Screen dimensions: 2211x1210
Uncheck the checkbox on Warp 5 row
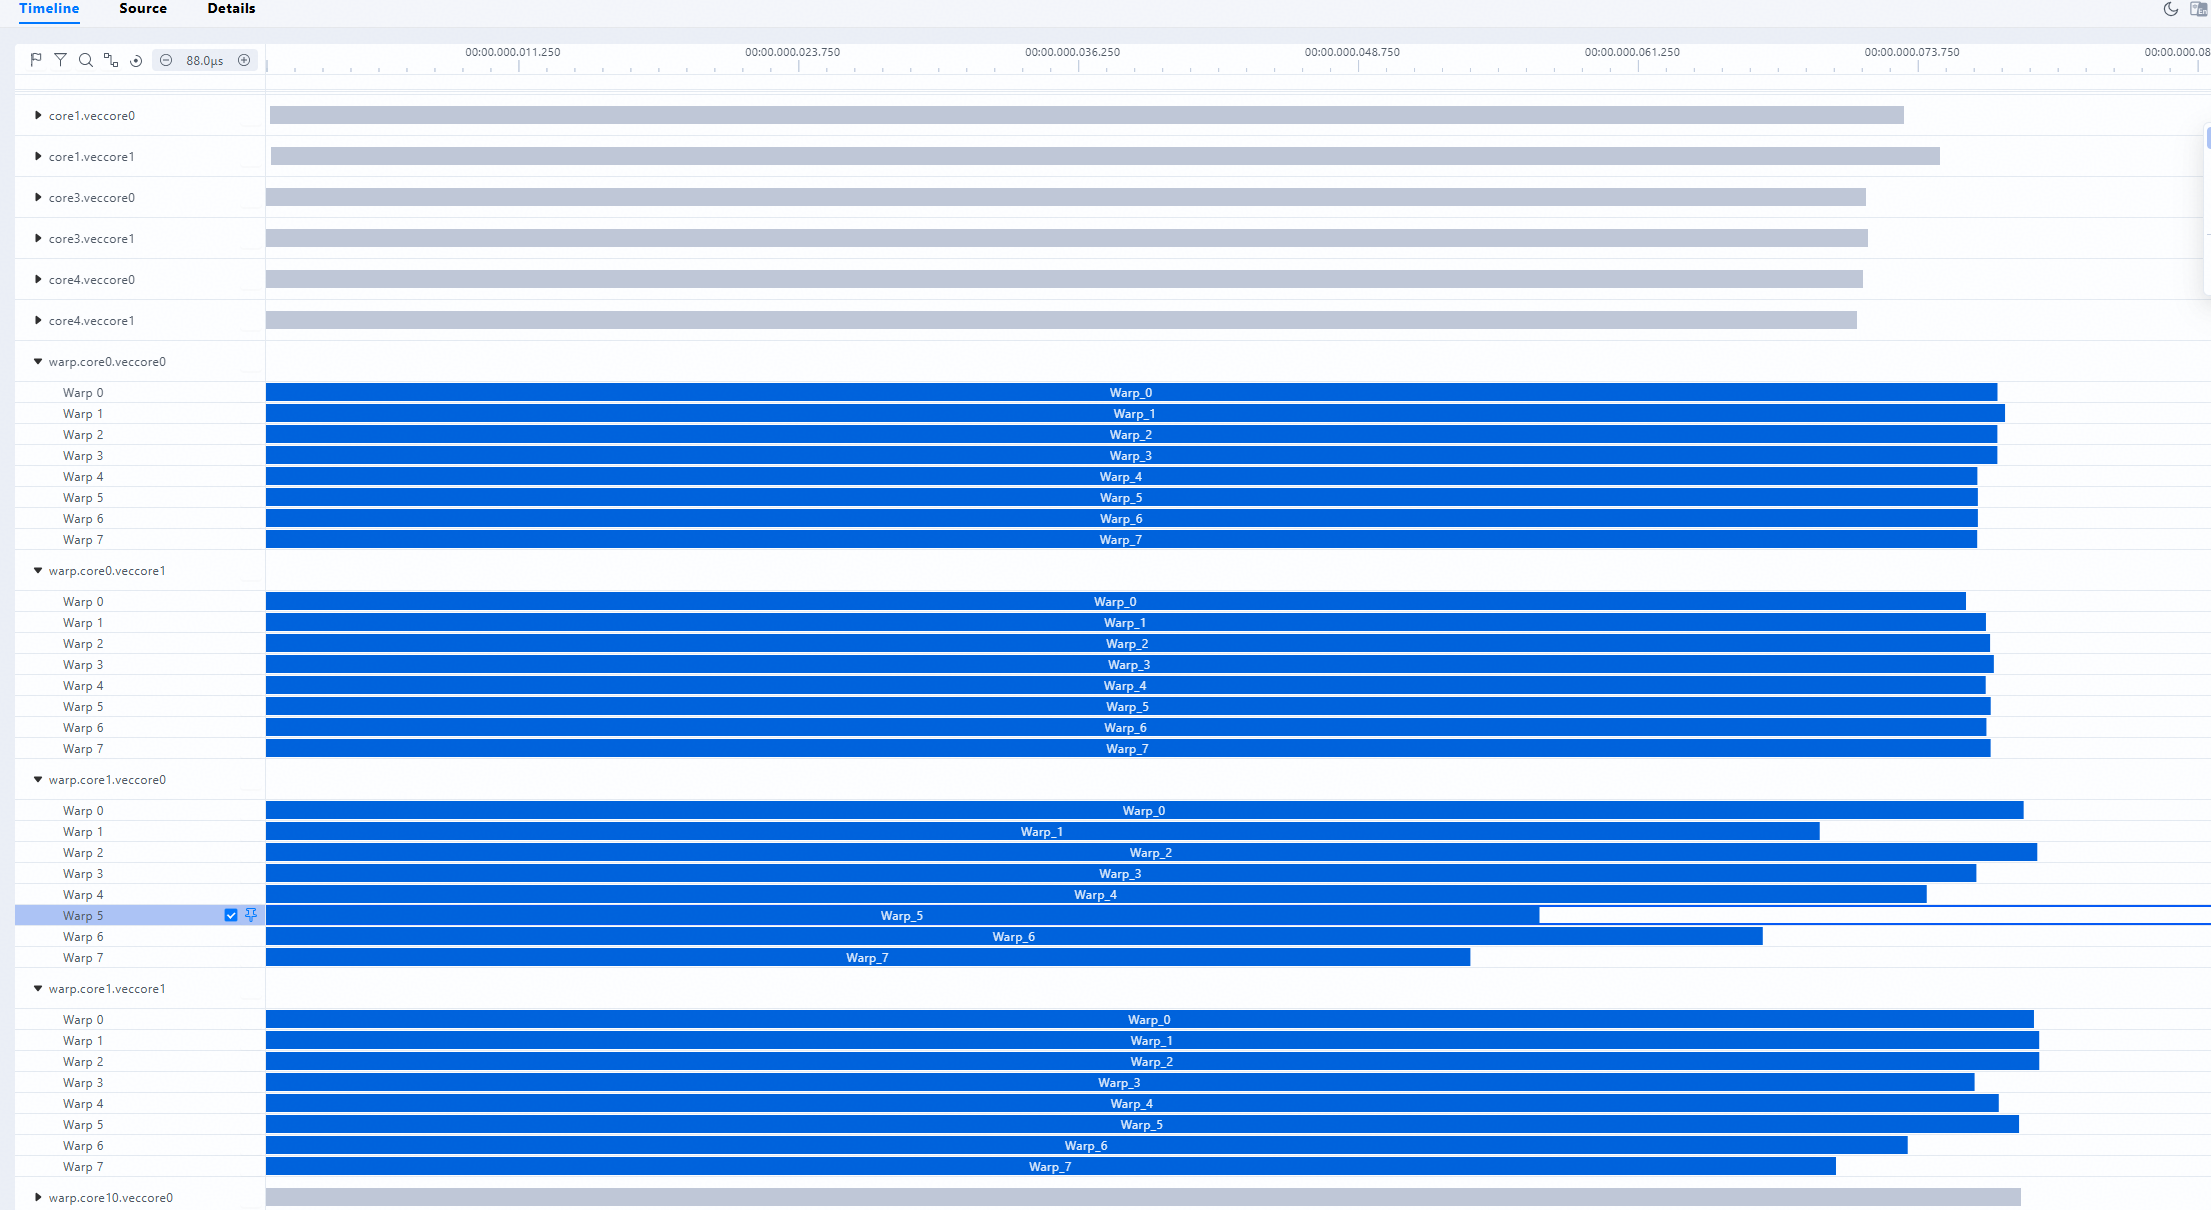(231, 915)
